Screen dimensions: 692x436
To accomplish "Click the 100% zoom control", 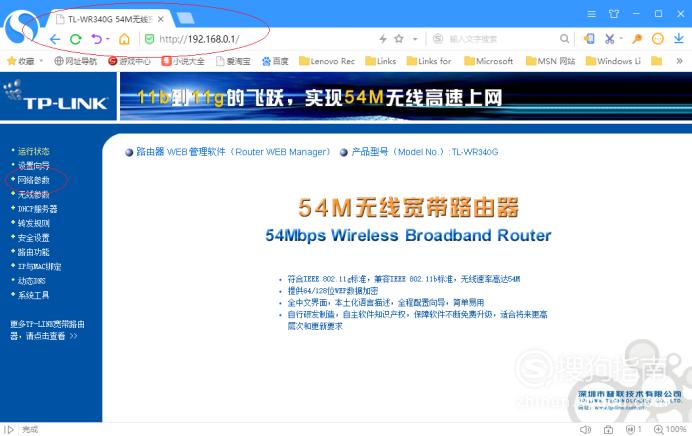I will pos(670,429).
